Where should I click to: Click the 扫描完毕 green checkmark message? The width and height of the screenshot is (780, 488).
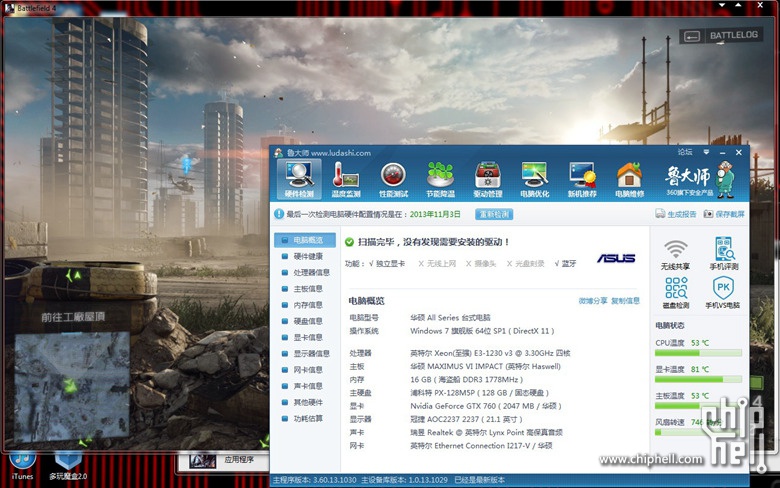click(x=427, y=242)
